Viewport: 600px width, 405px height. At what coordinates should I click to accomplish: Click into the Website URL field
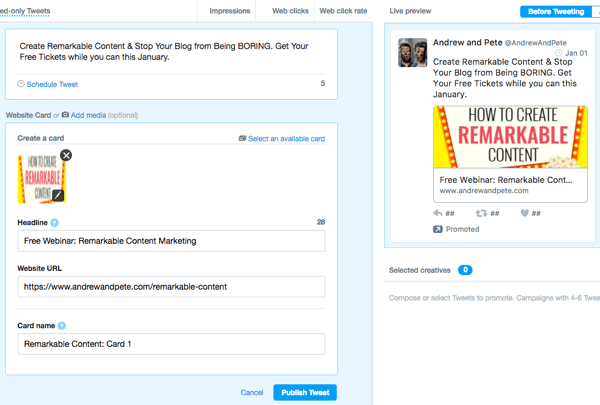(171, 287)
